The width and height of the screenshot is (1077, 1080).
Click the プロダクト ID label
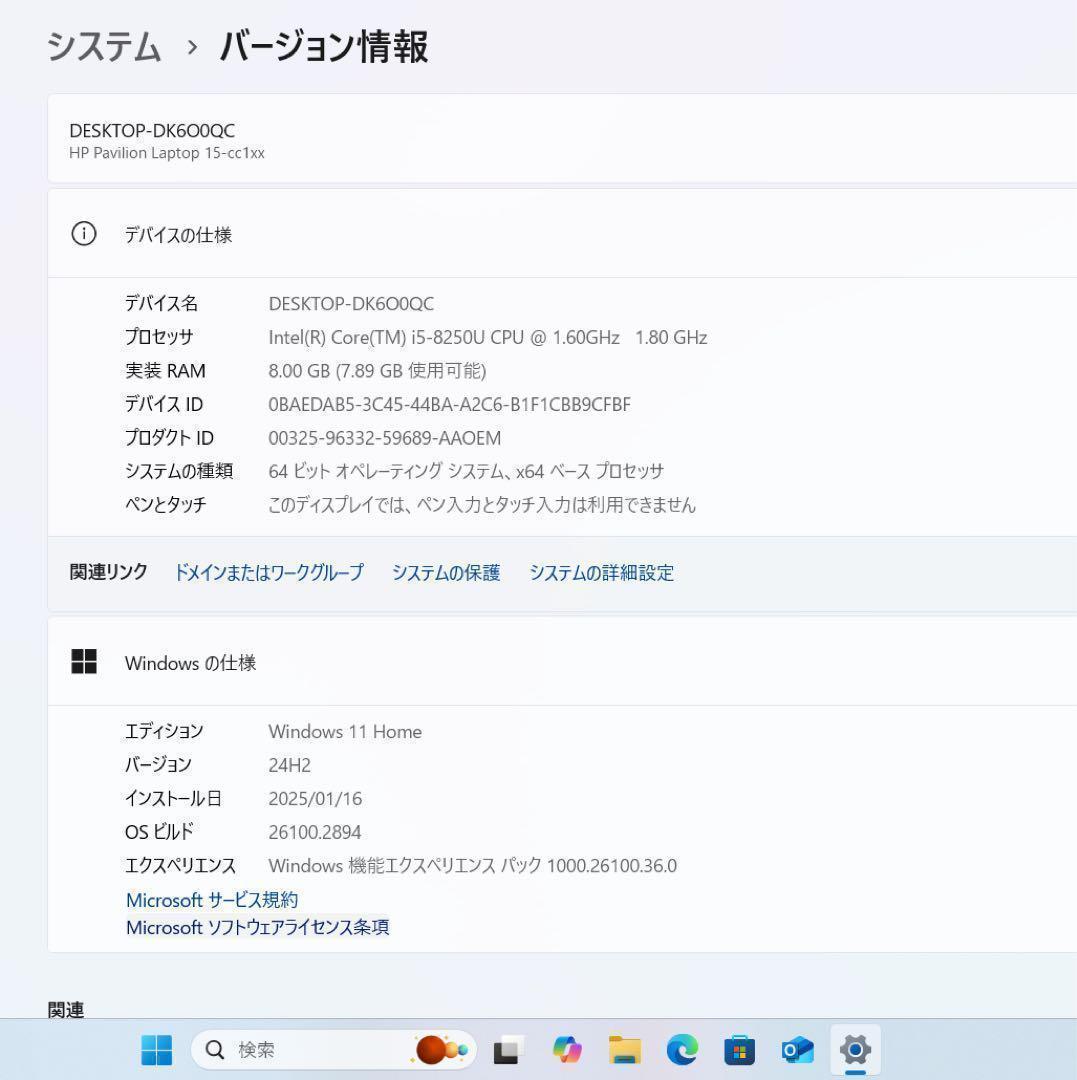[169, 438]
